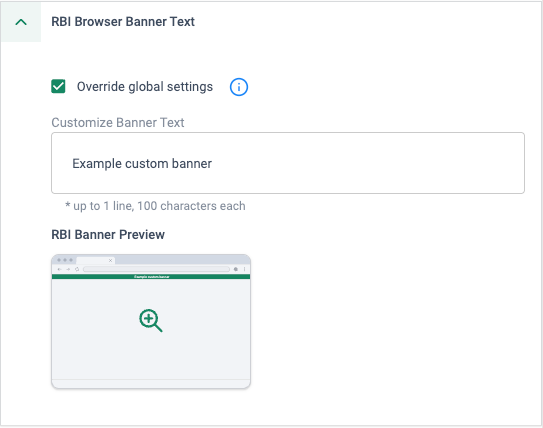
Task: Open the info tooltip beside Override global settings
Action: 239,87
